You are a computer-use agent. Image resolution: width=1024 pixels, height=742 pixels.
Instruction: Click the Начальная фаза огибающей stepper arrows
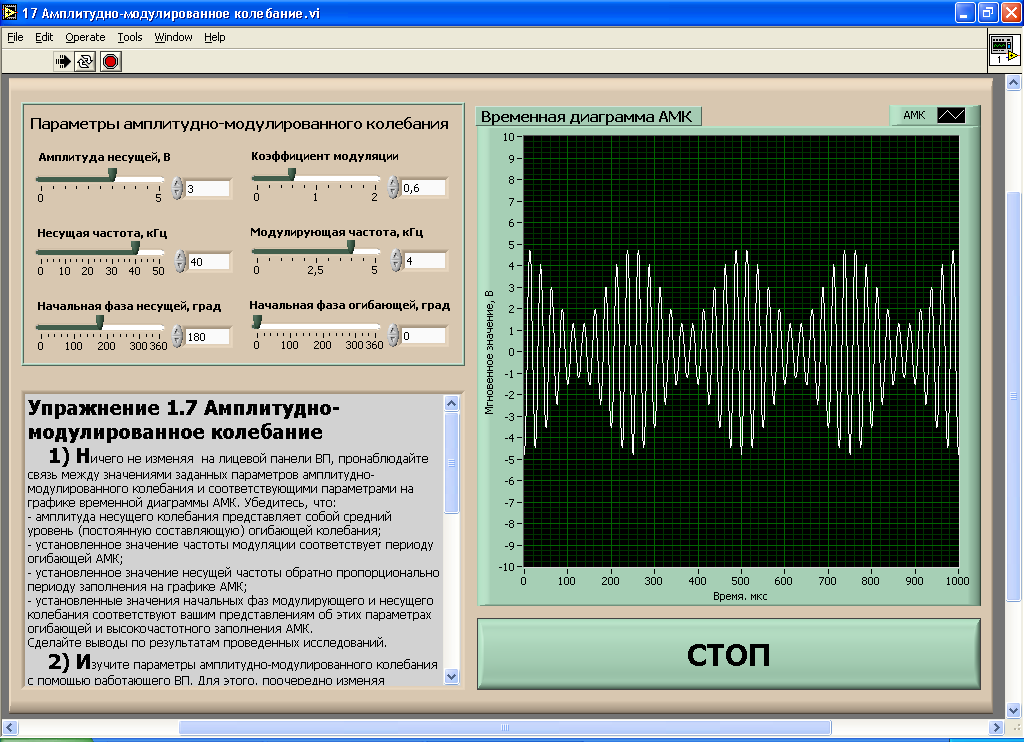(393, 336)
